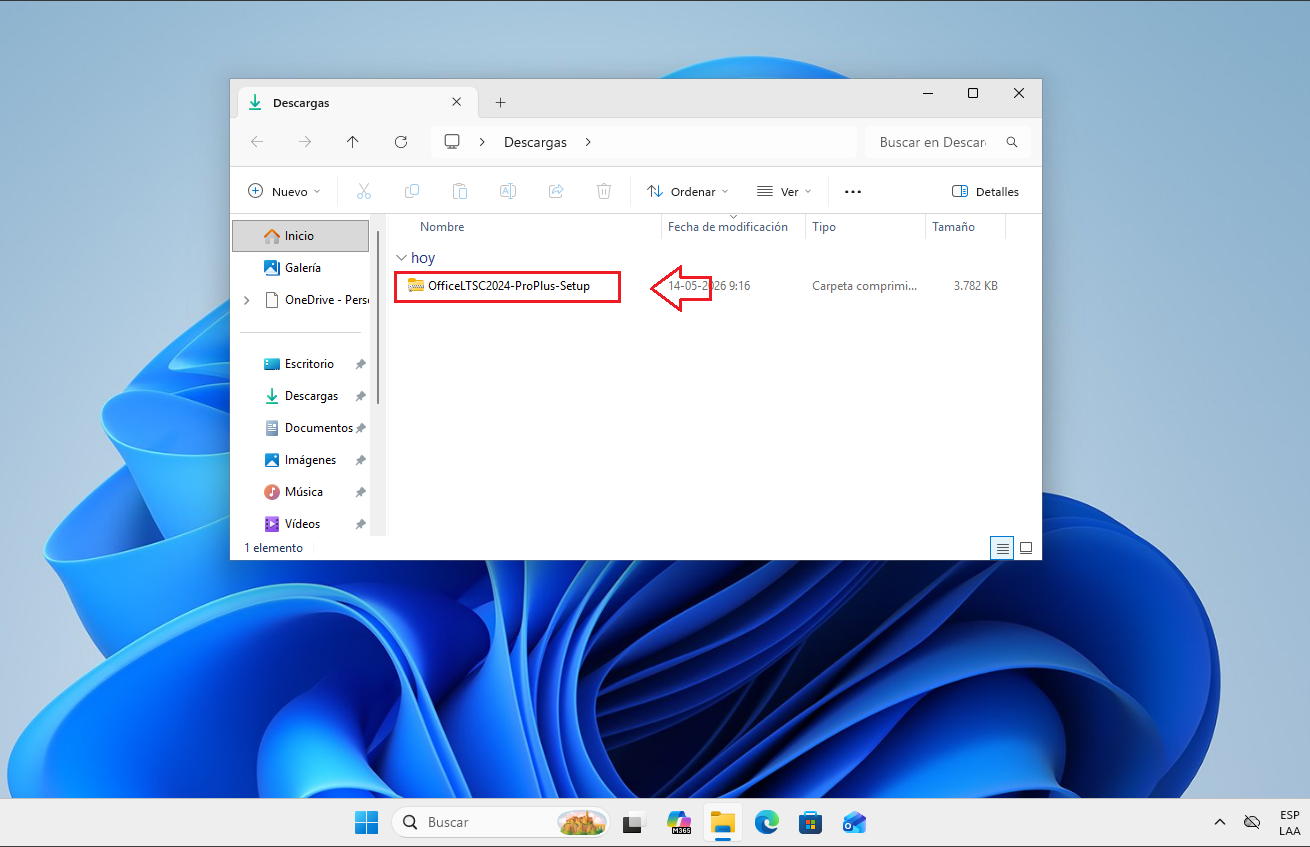
Task: Click the search magnifier icon
Action: point(1012,142)
